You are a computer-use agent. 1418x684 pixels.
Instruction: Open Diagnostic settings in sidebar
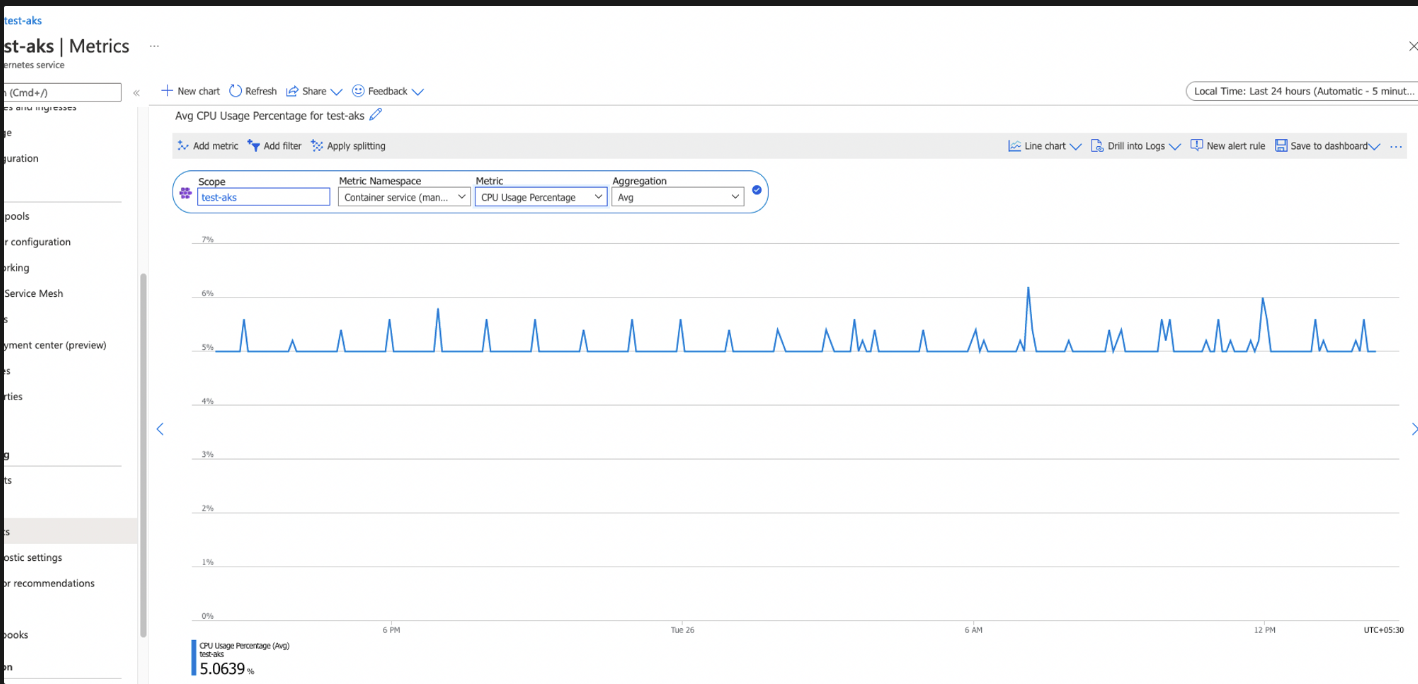(32, 557)
